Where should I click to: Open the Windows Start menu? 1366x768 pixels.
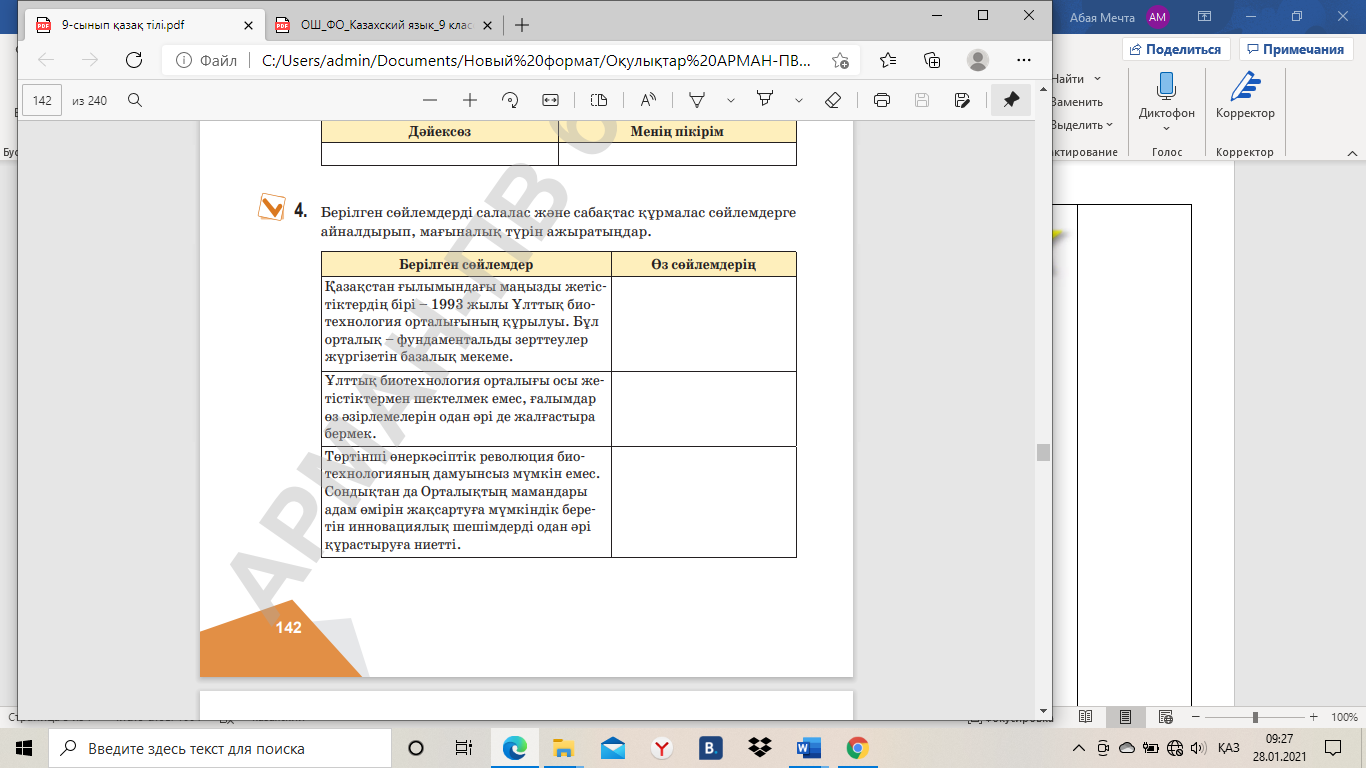coord(24,748)
